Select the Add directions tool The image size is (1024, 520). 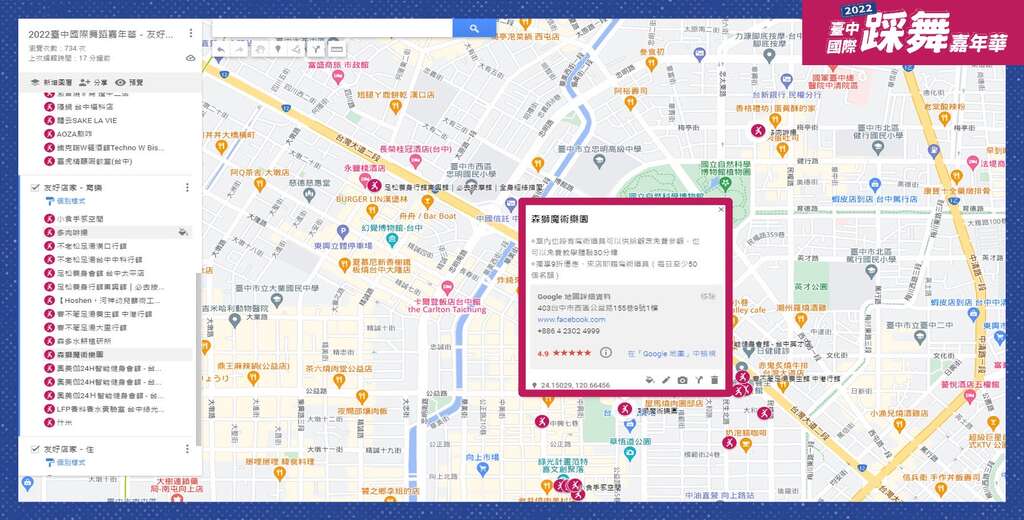315,49
